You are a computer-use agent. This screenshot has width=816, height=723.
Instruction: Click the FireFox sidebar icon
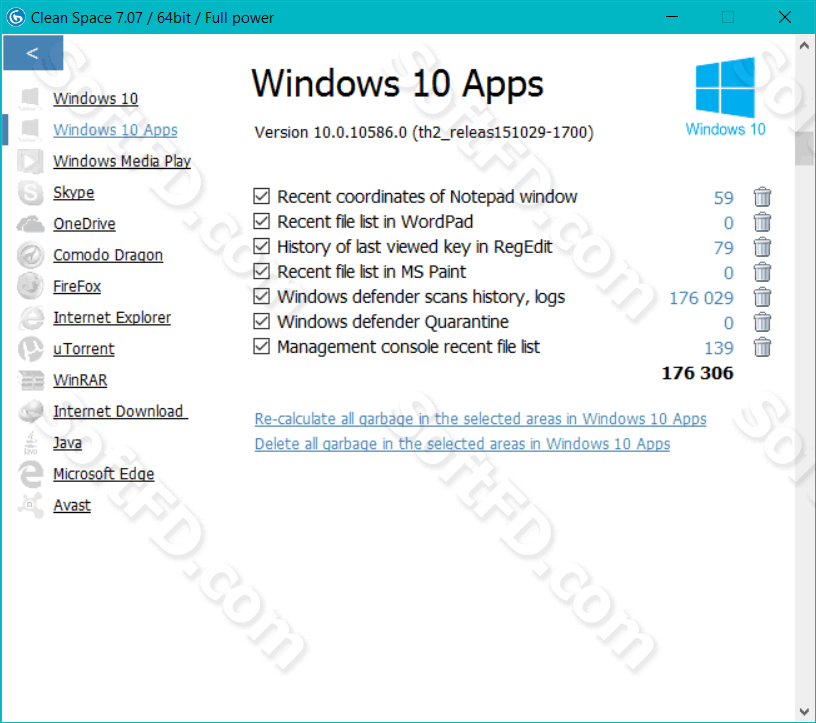(x=30, y=286)
